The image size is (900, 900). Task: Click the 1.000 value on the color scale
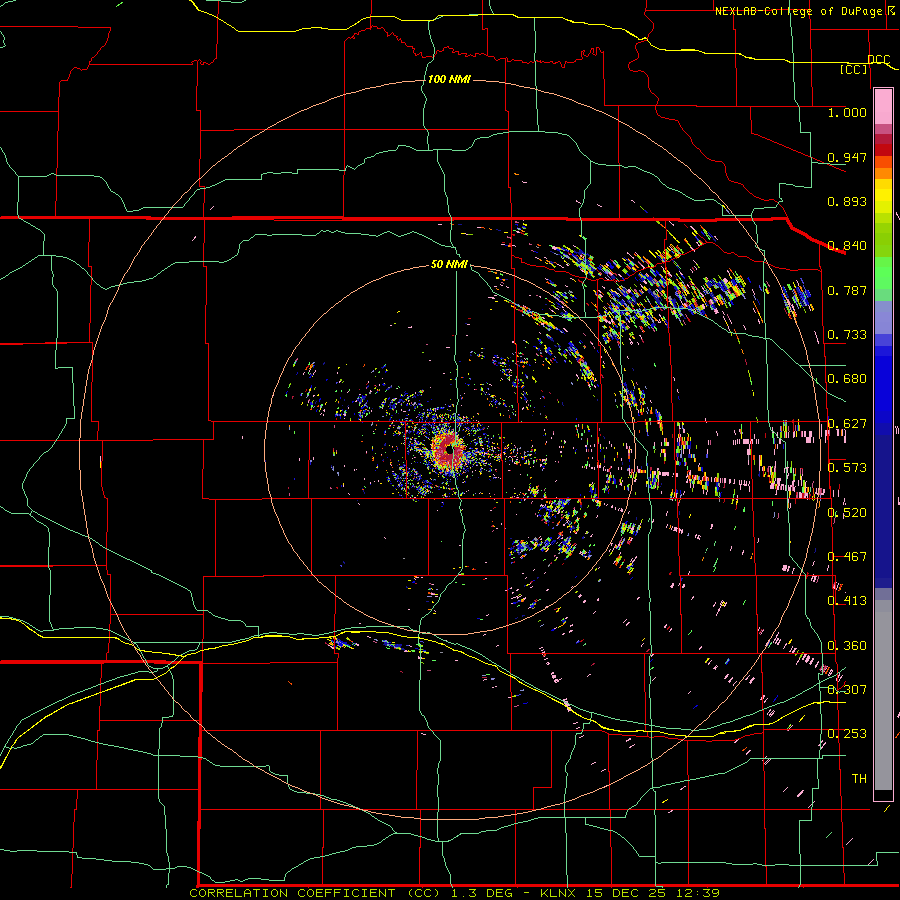847,112
